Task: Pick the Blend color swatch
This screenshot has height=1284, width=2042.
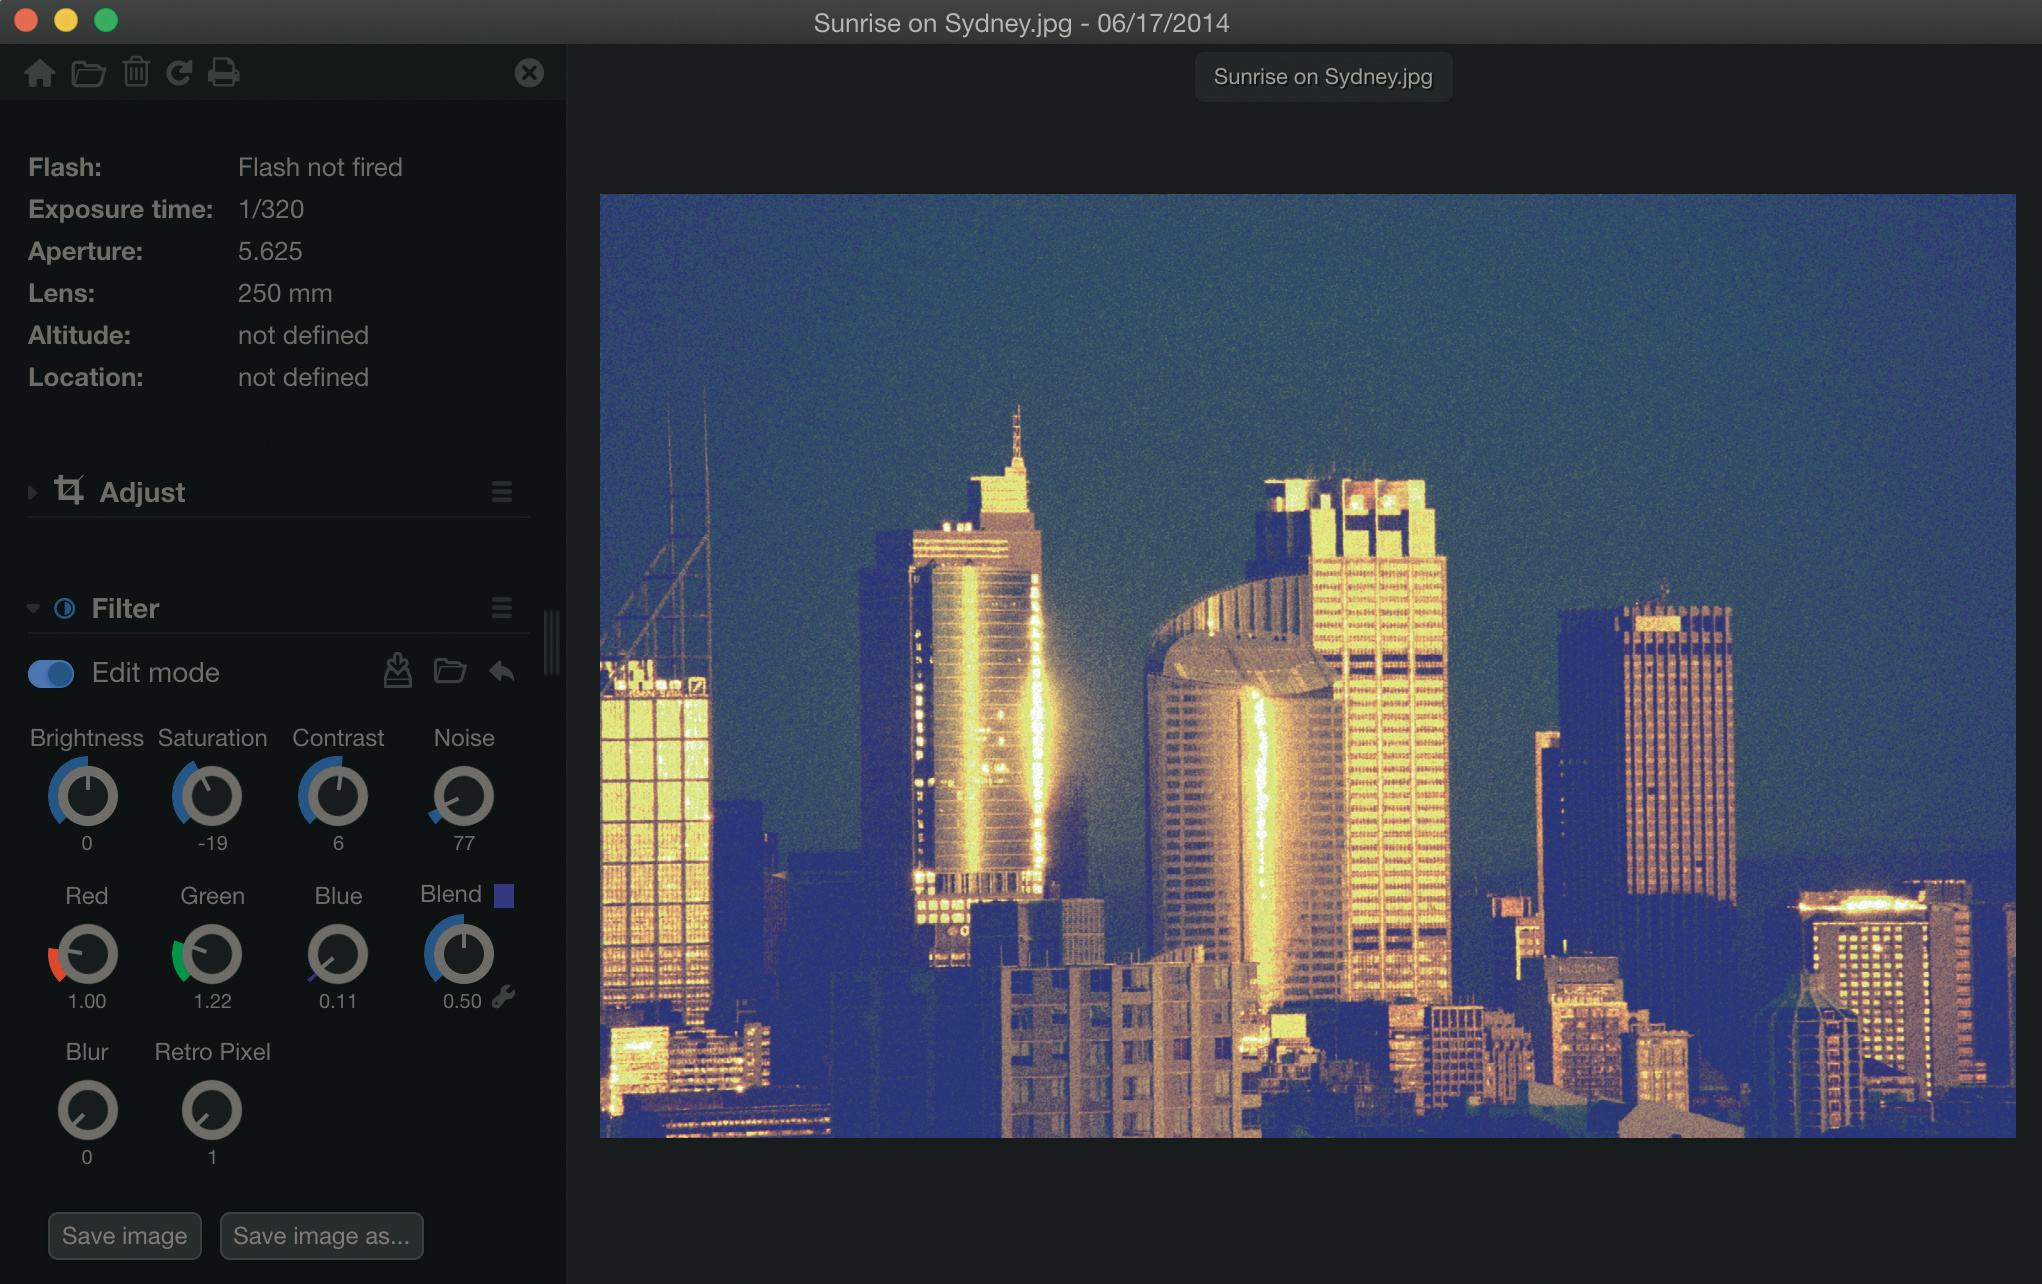Action: click(504, 895)
